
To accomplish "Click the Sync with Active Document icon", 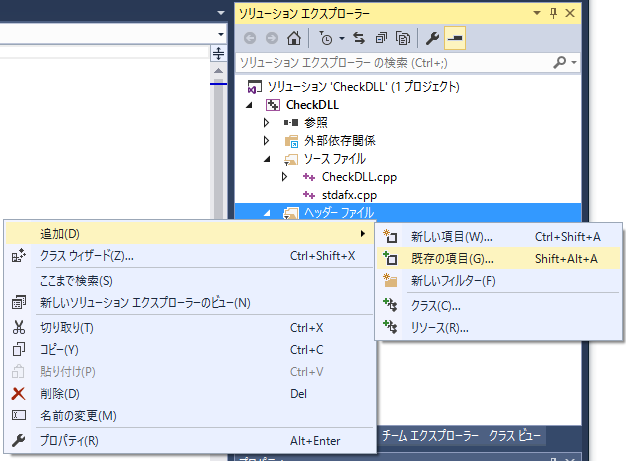I will click(361, 39).
